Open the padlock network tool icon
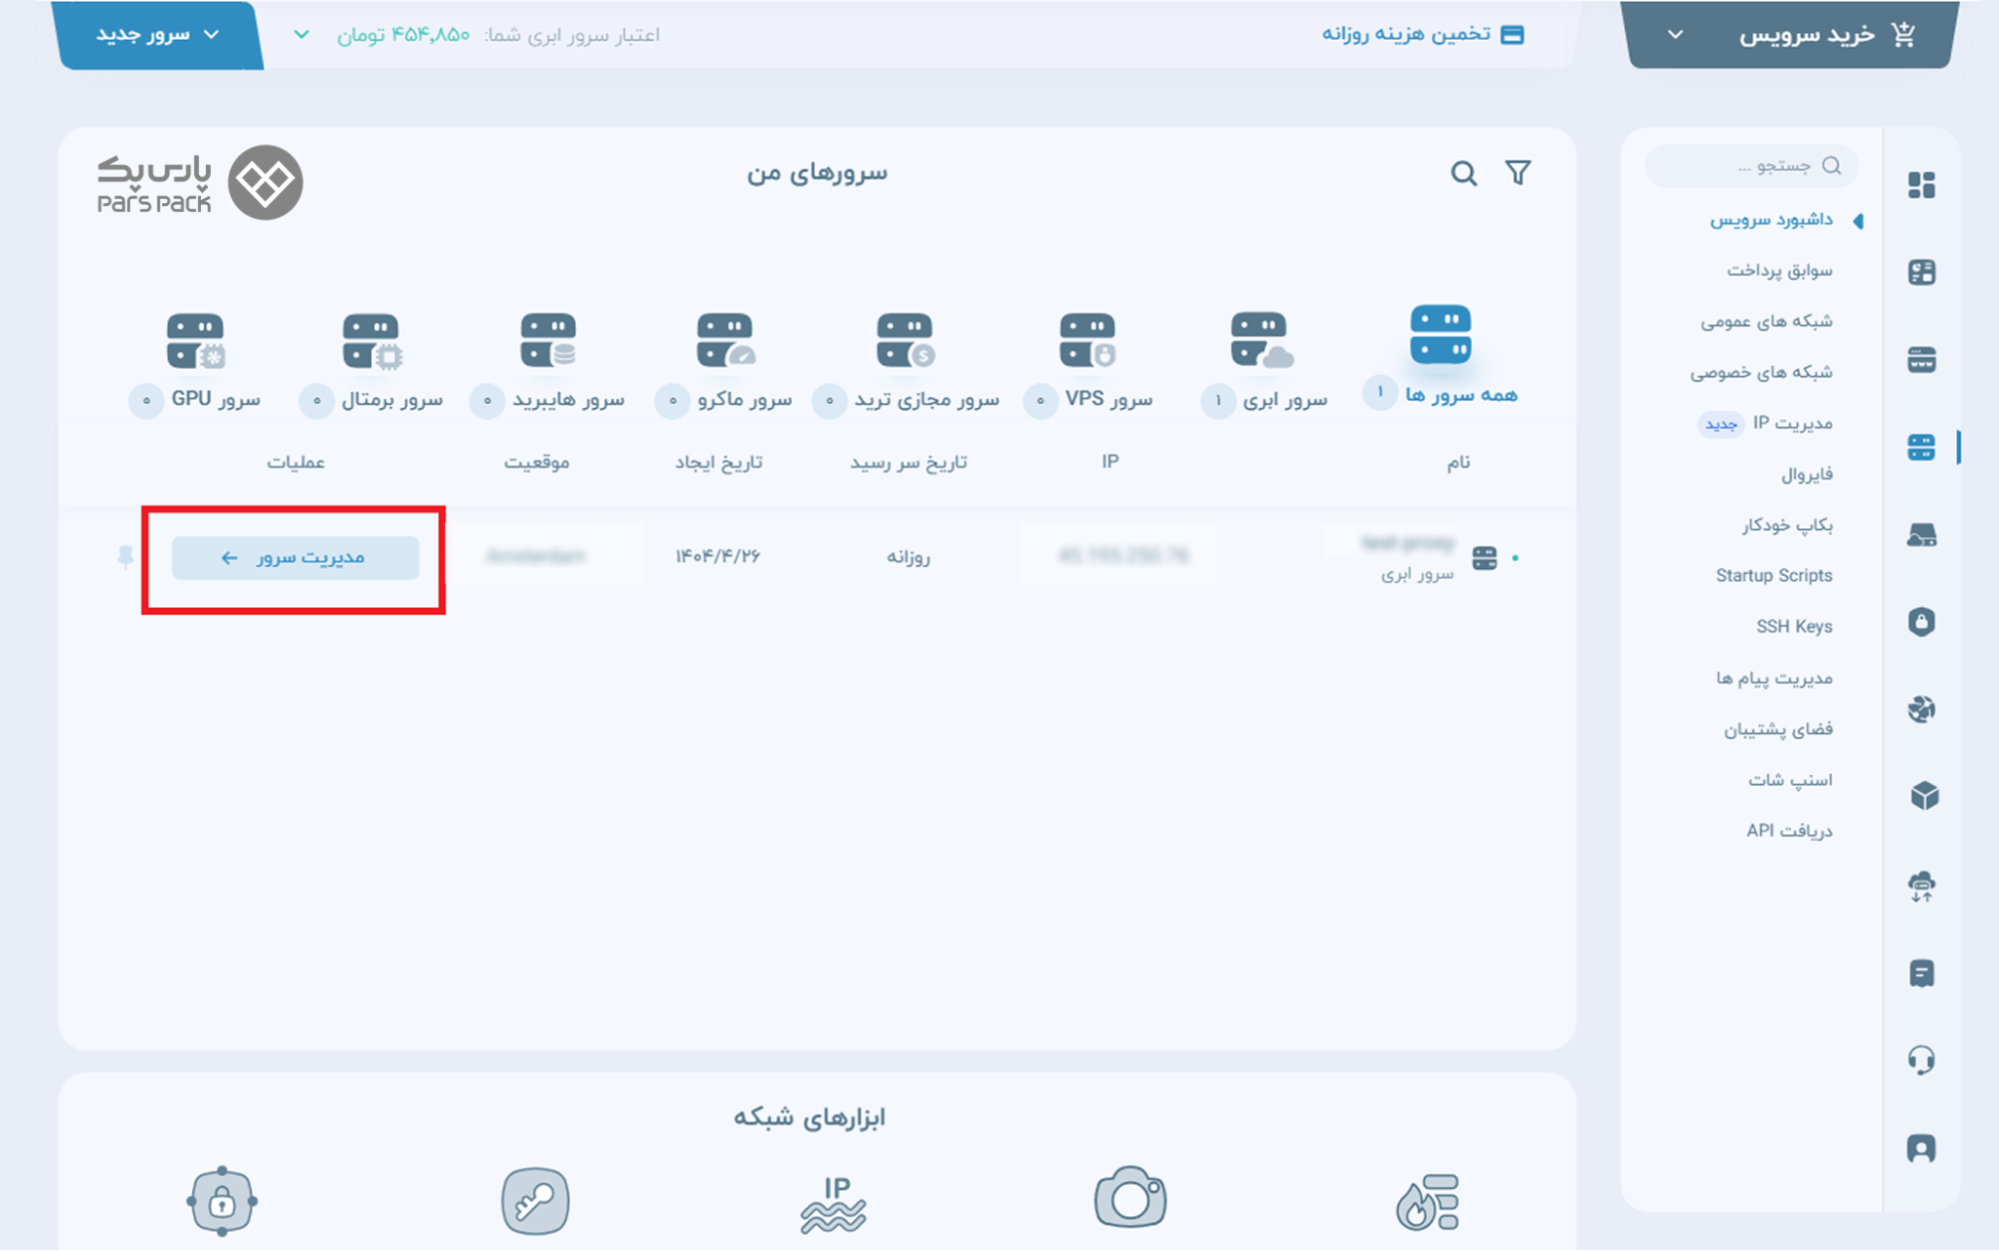 pyautogui.click(x=222, y=1201)
